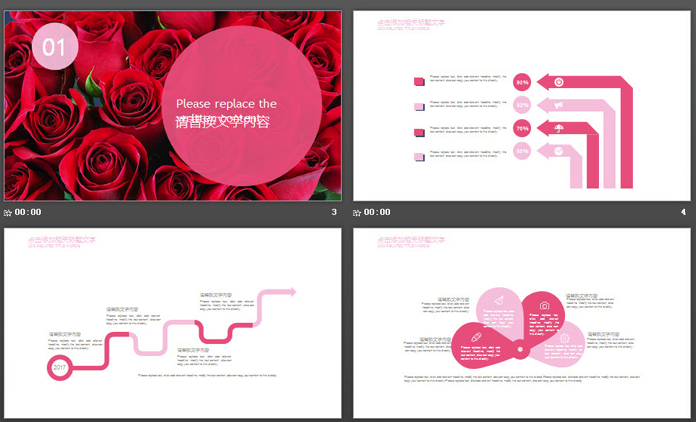The height and width of the screenshot is (422, 696).
Task: Click the 00:00 timing under the arrows slide
Action: tap(377, 212)
